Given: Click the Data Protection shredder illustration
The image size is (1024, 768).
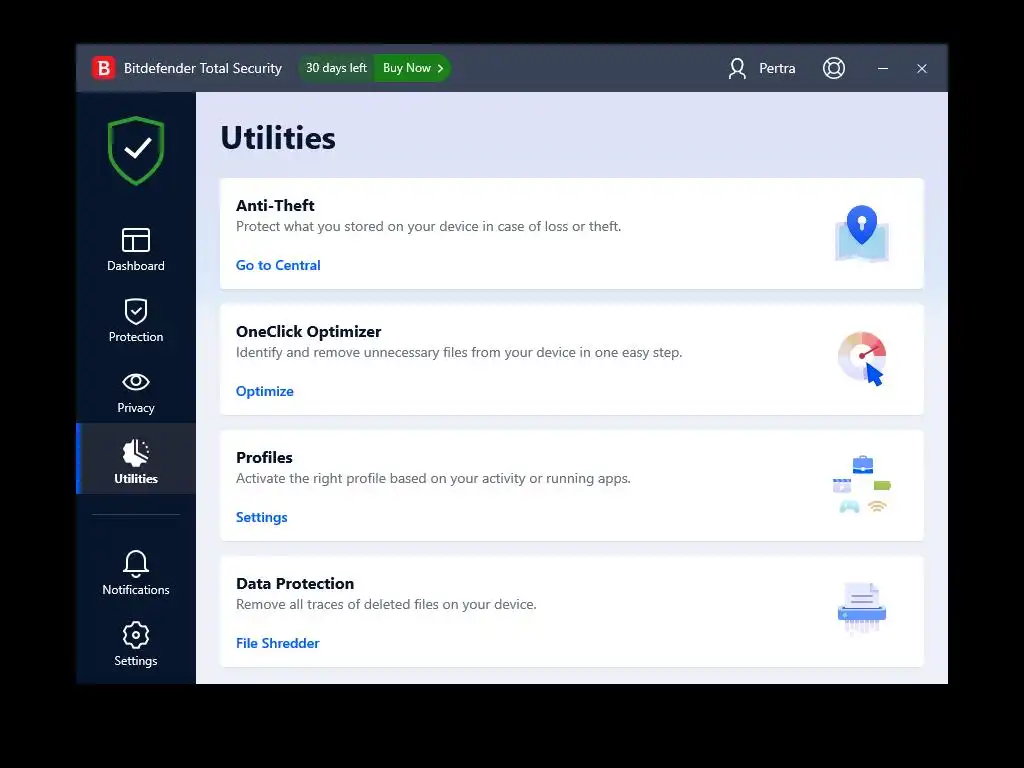Looking at the screenshot, I should point(862,608).
